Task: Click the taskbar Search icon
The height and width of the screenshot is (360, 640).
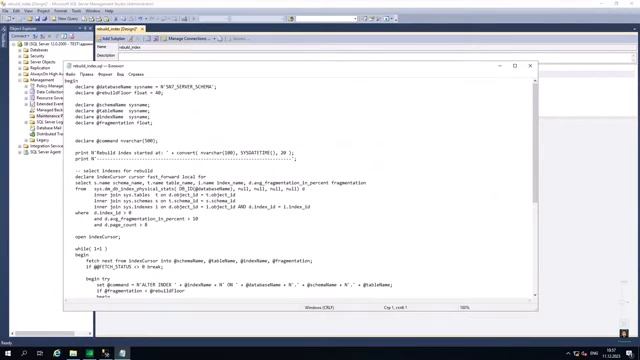Action: pos(24,353)
